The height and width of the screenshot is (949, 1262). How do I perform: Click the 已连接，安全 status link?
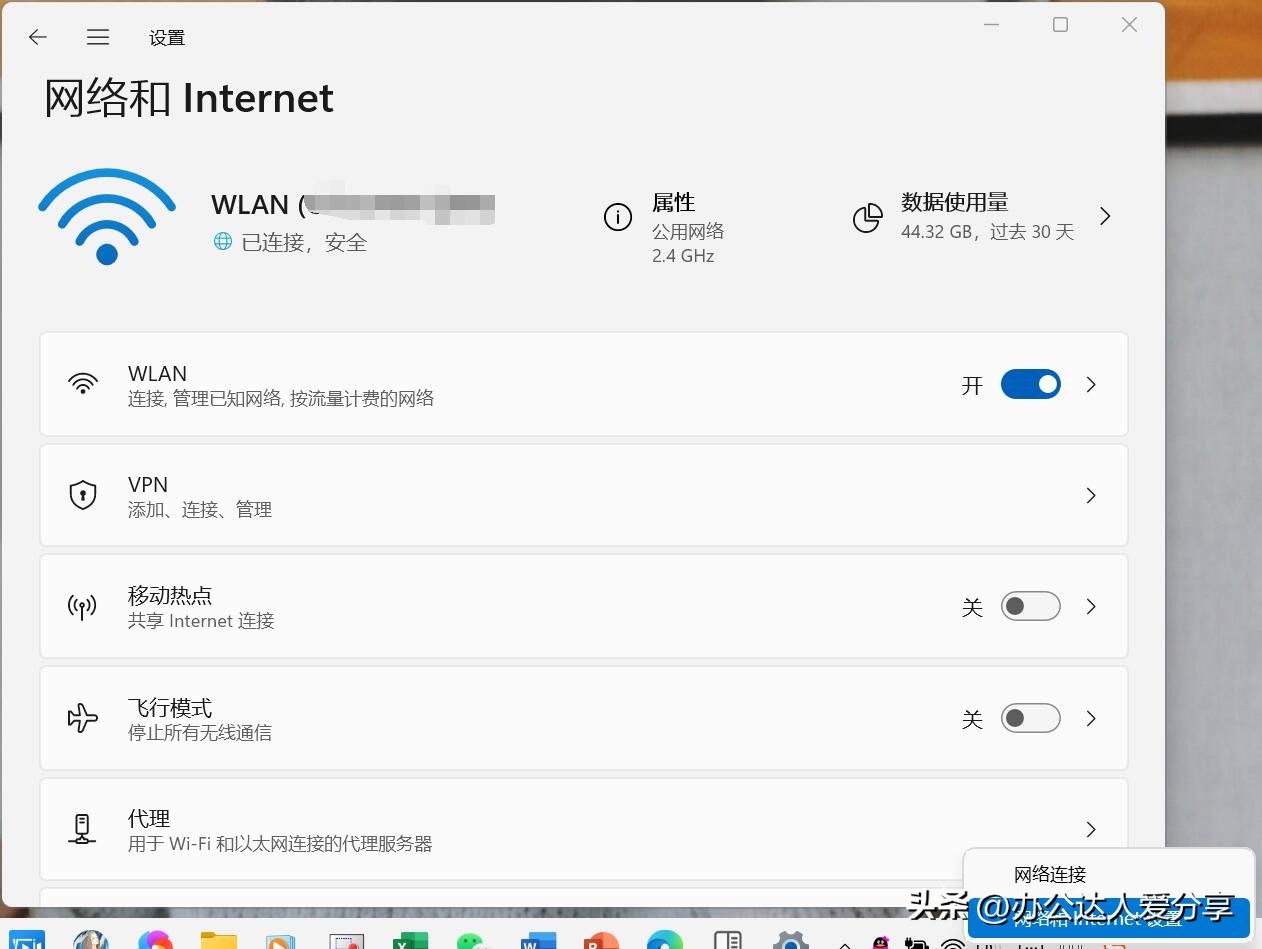point(290,242)
